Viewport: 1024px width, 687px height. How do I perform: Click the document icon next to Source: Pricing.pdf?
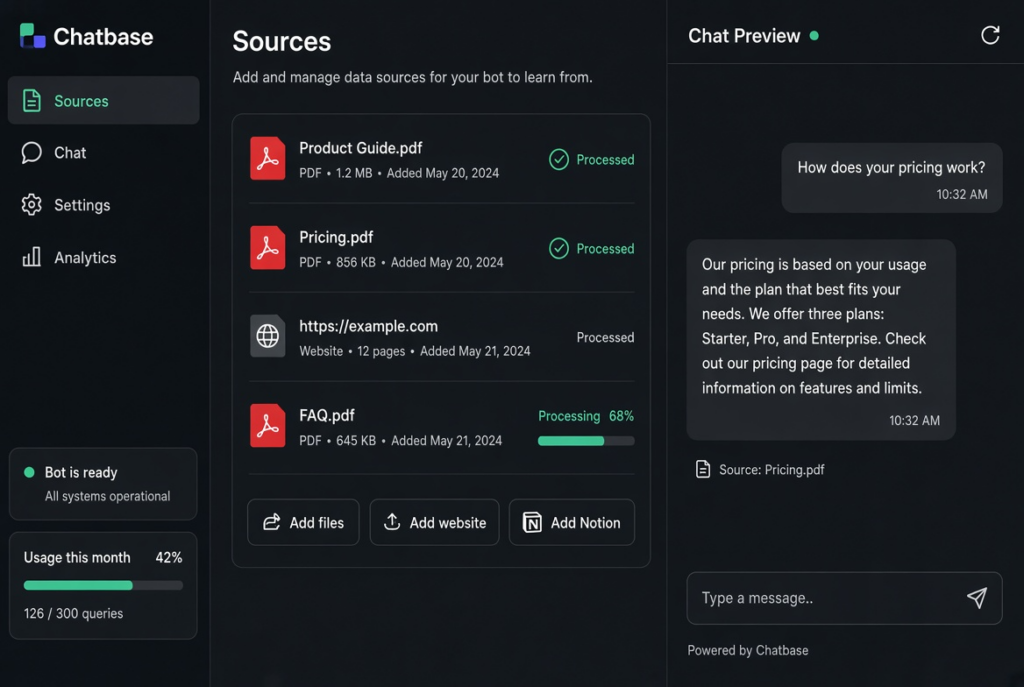click(x=703, y=469)
